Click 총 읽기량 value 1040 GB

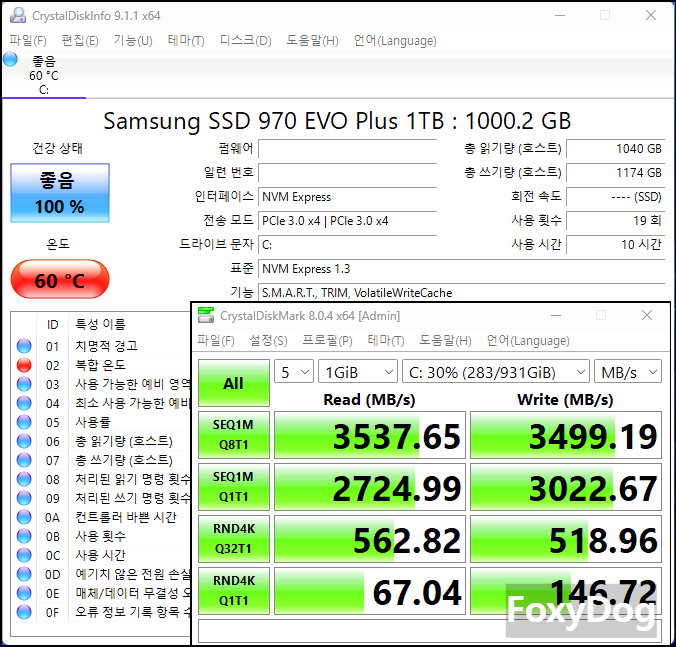616,149
